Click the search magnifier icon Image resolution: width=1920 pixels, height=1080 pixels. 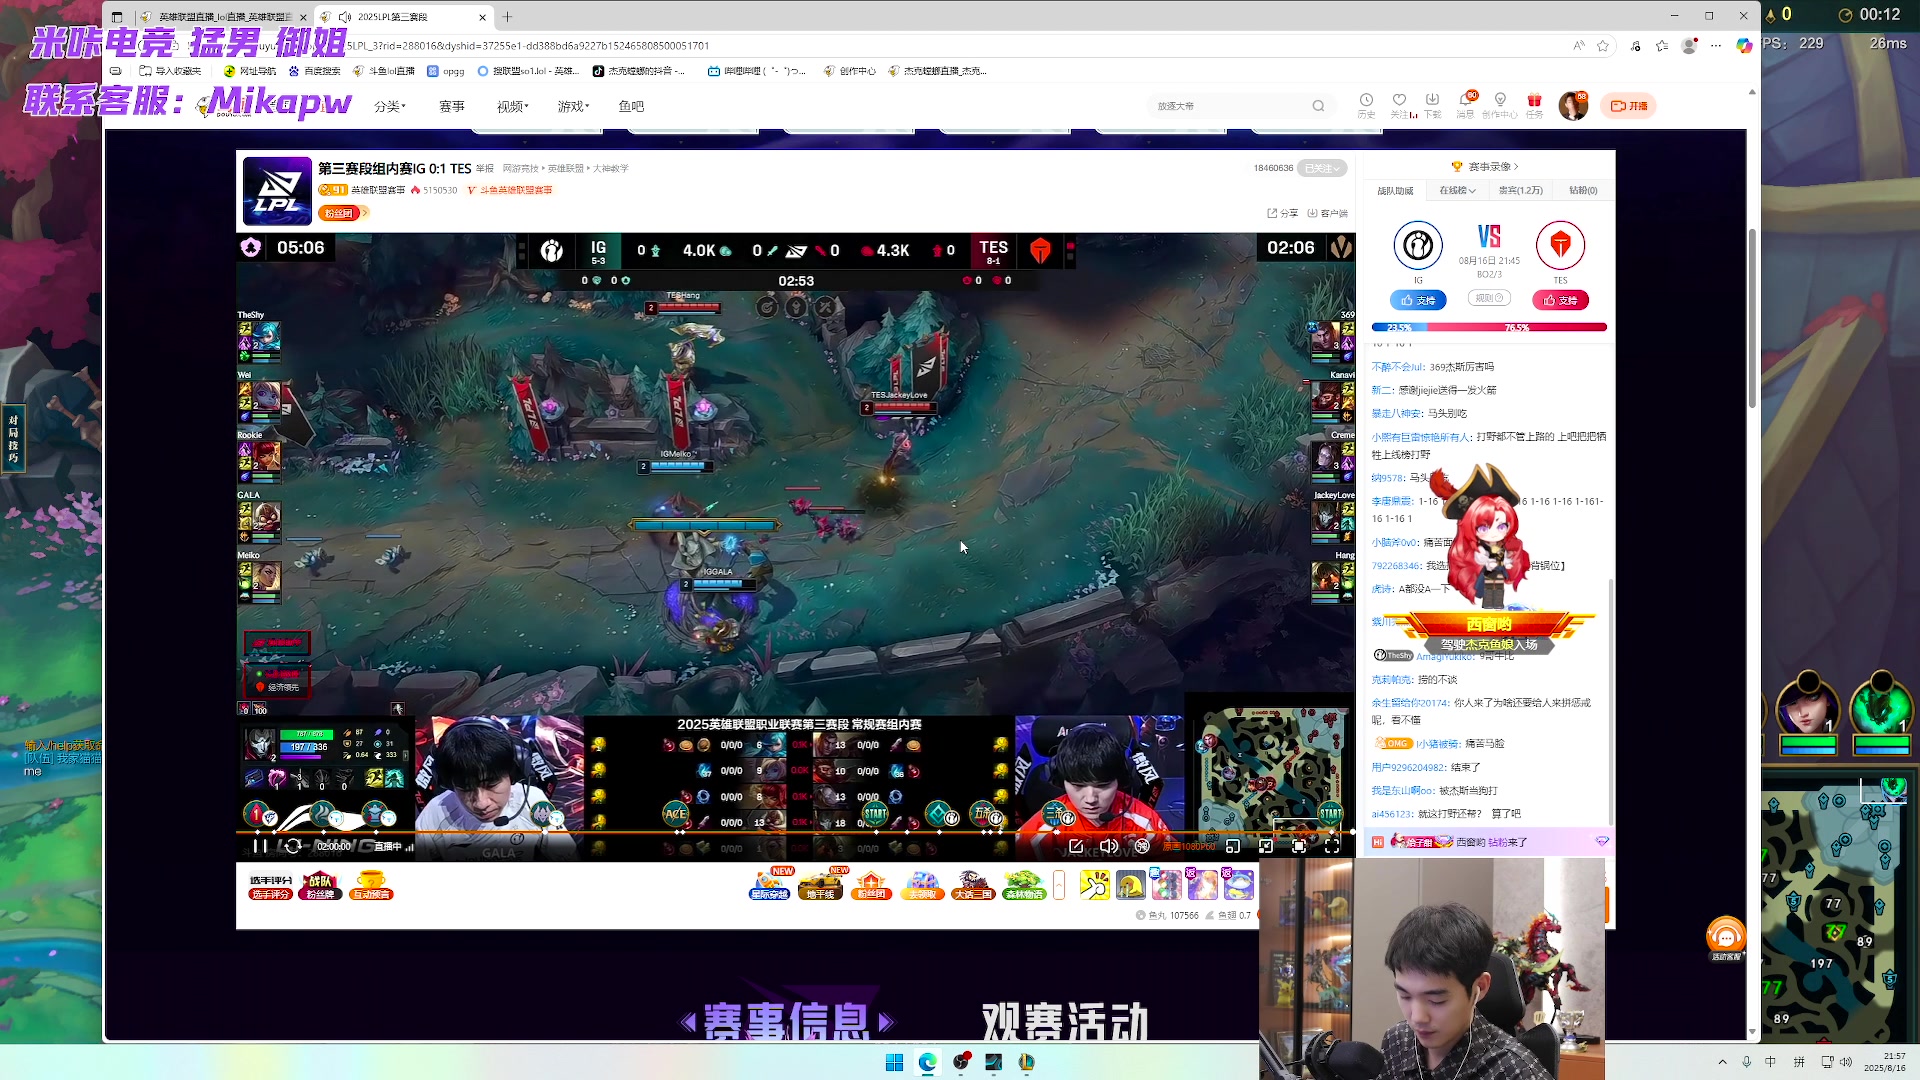pos(1318,106)
